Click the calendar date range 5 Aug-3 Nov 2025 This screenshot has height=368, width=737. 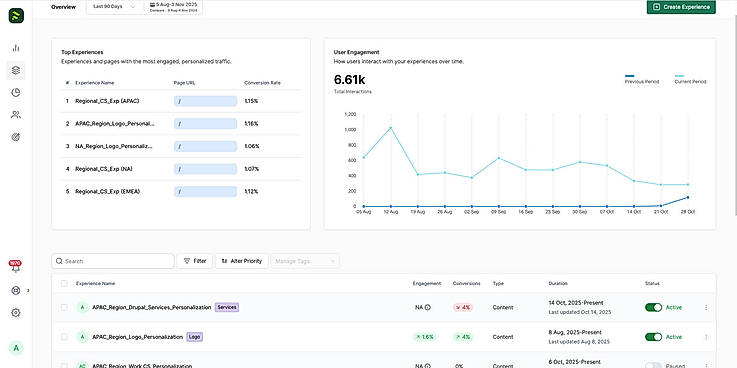coord(173,7)
